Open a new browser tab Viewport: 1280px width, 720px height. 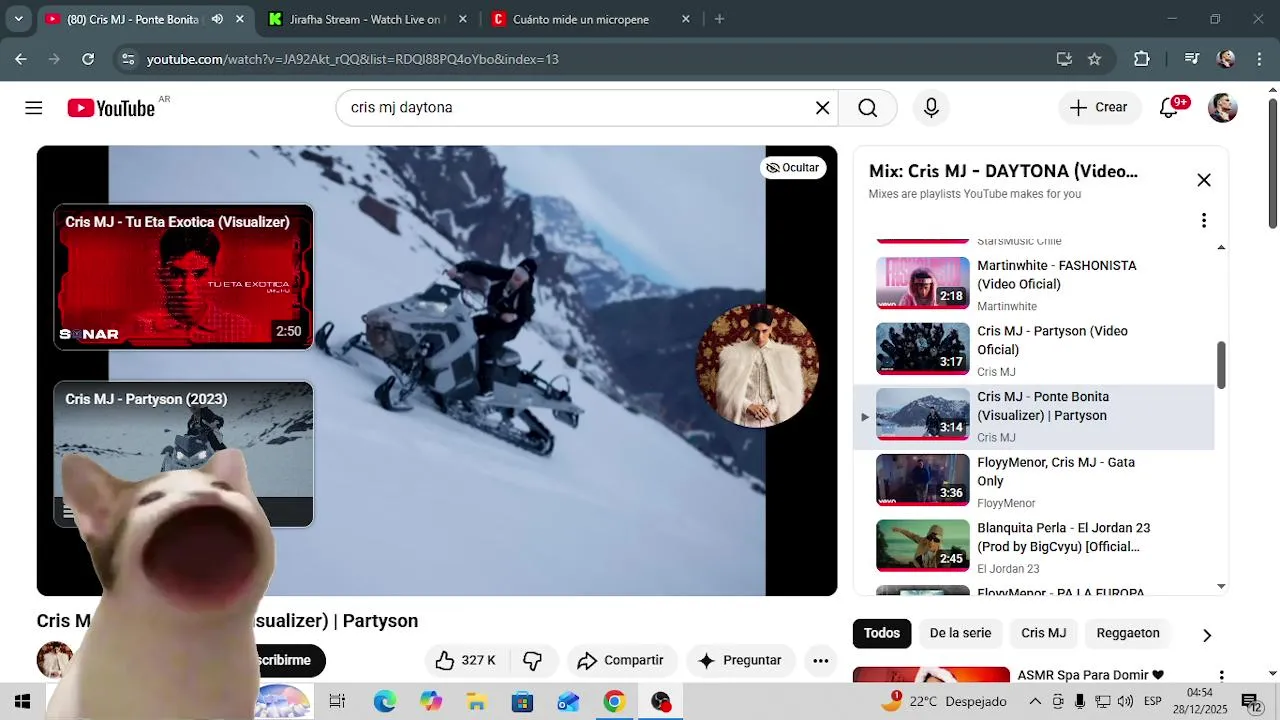coord(719,19)
